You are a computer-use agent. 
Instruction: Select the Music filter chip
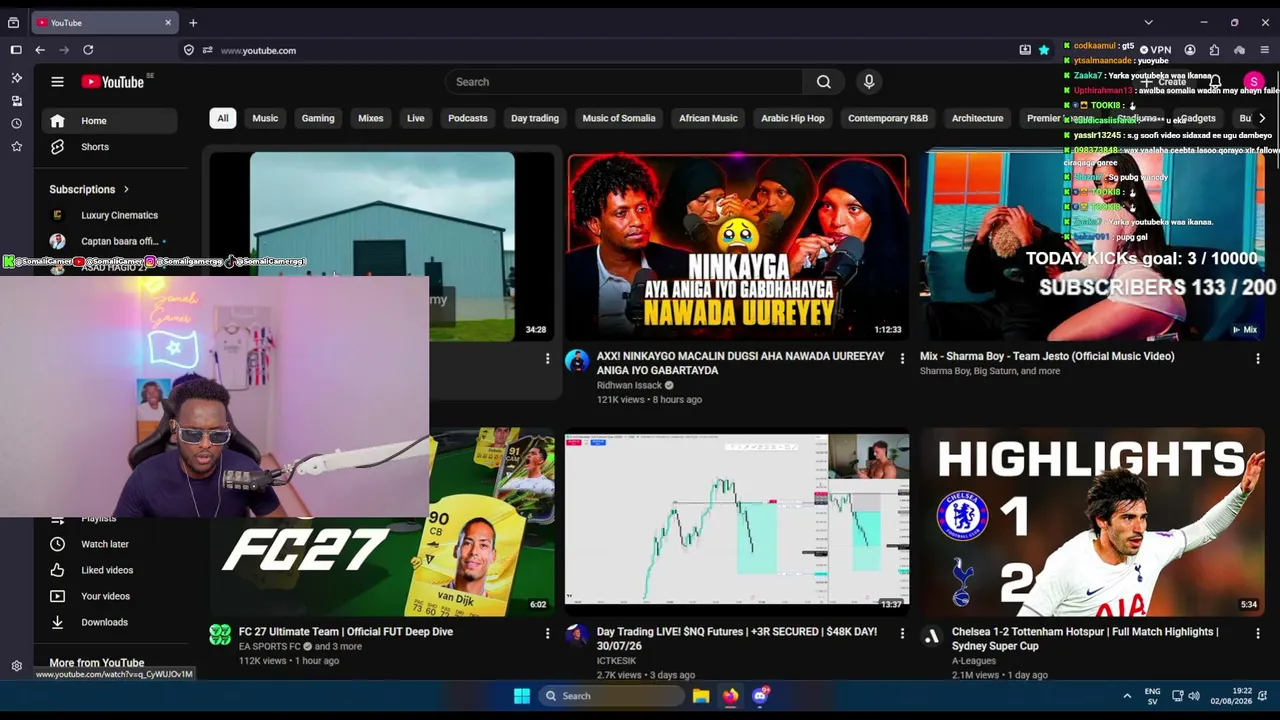pyautogui.click(x=265, y=118)
